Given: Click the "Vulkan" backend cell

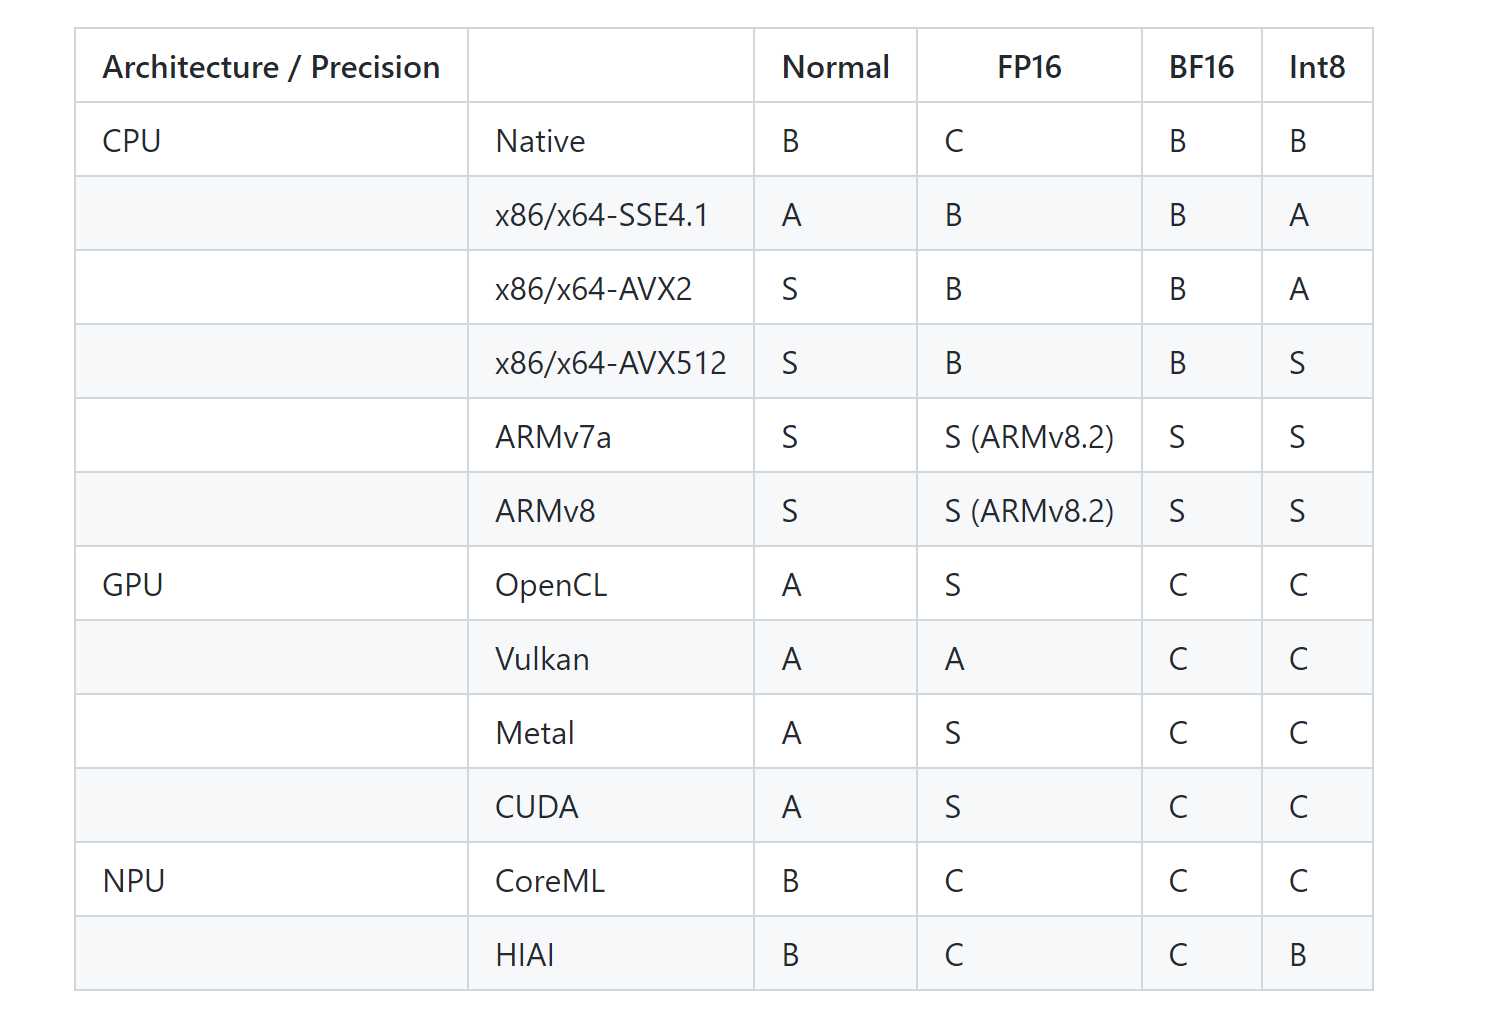Looking at the screenshot, I should pos(542,659).
